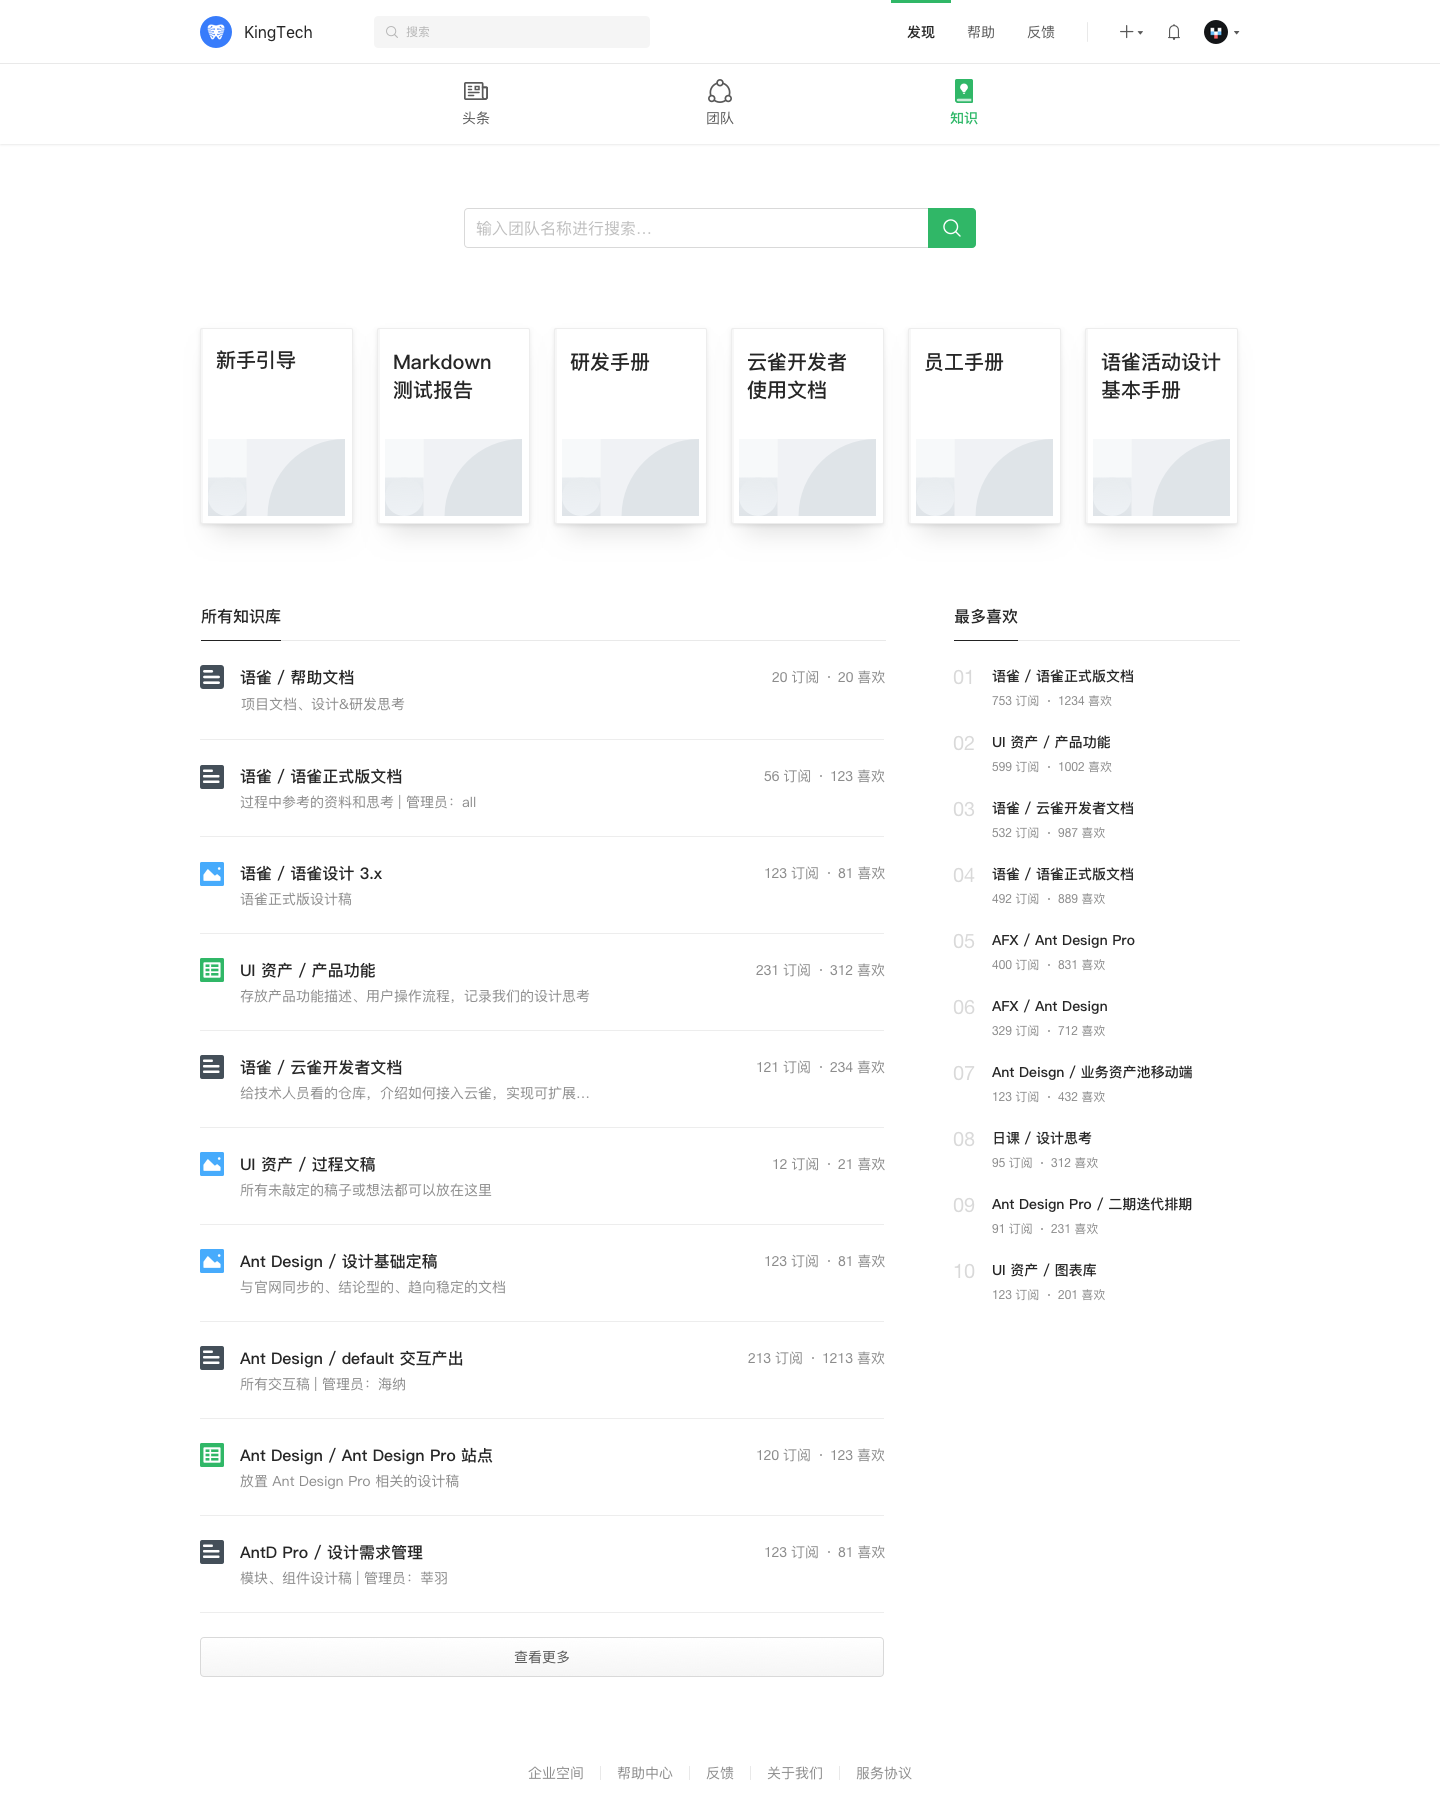Open the 发现 menu item
1440x1800 pixels.
pos(921,32)
